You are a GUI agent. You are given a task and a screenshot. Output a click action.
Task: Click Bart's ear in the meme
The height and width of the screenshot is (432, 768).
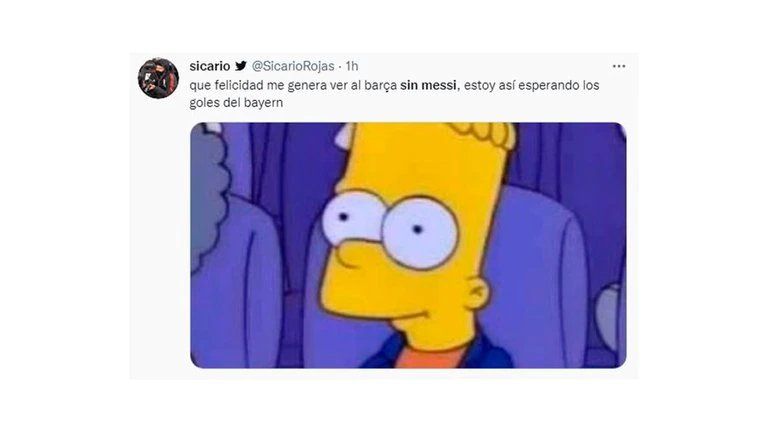click(x=476, y=292)
